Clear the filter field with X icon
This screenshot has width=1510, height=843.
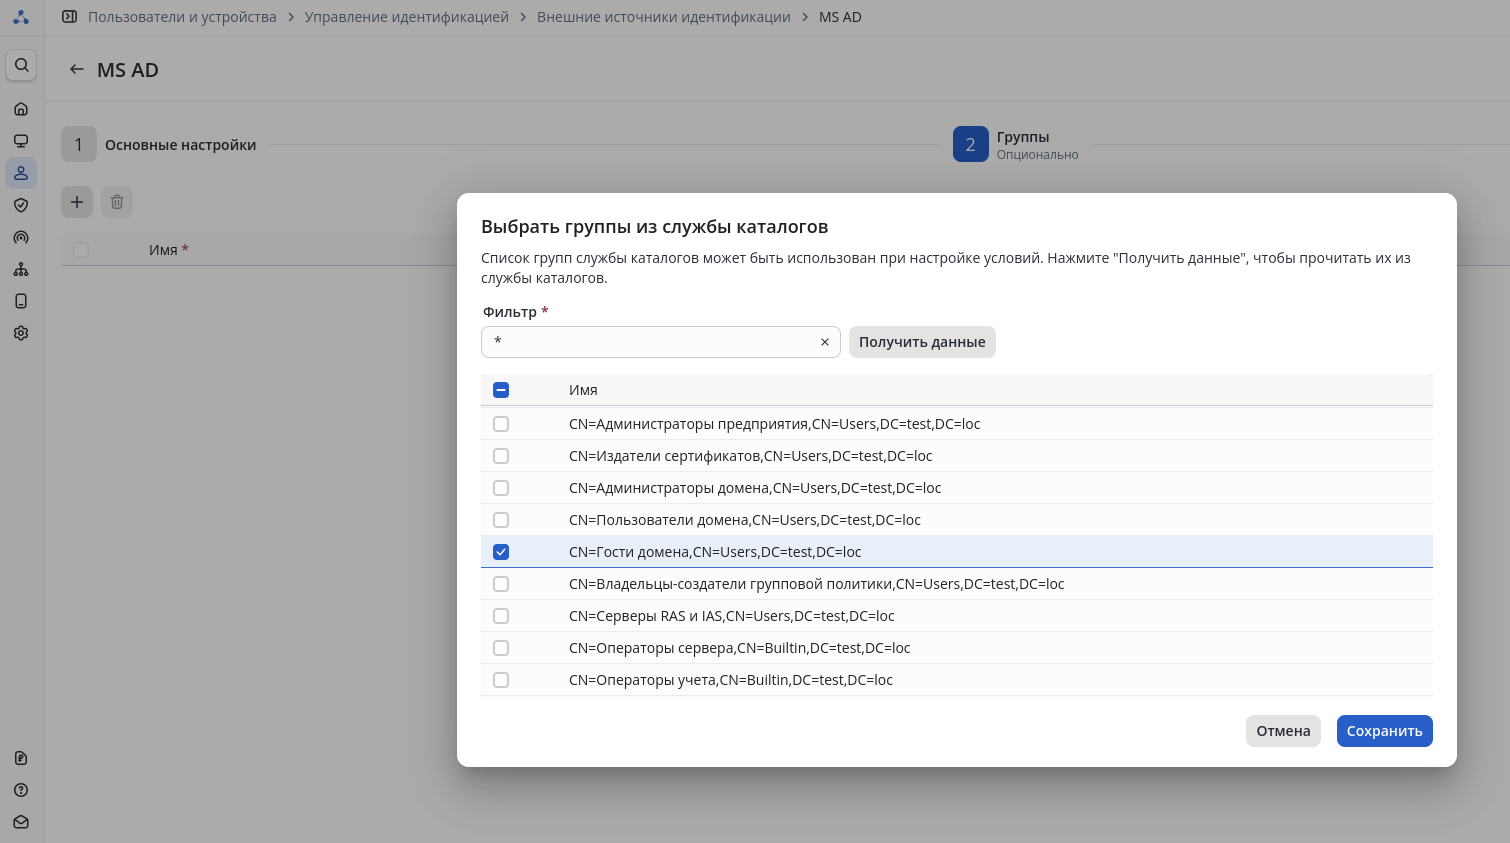[825, 342]
